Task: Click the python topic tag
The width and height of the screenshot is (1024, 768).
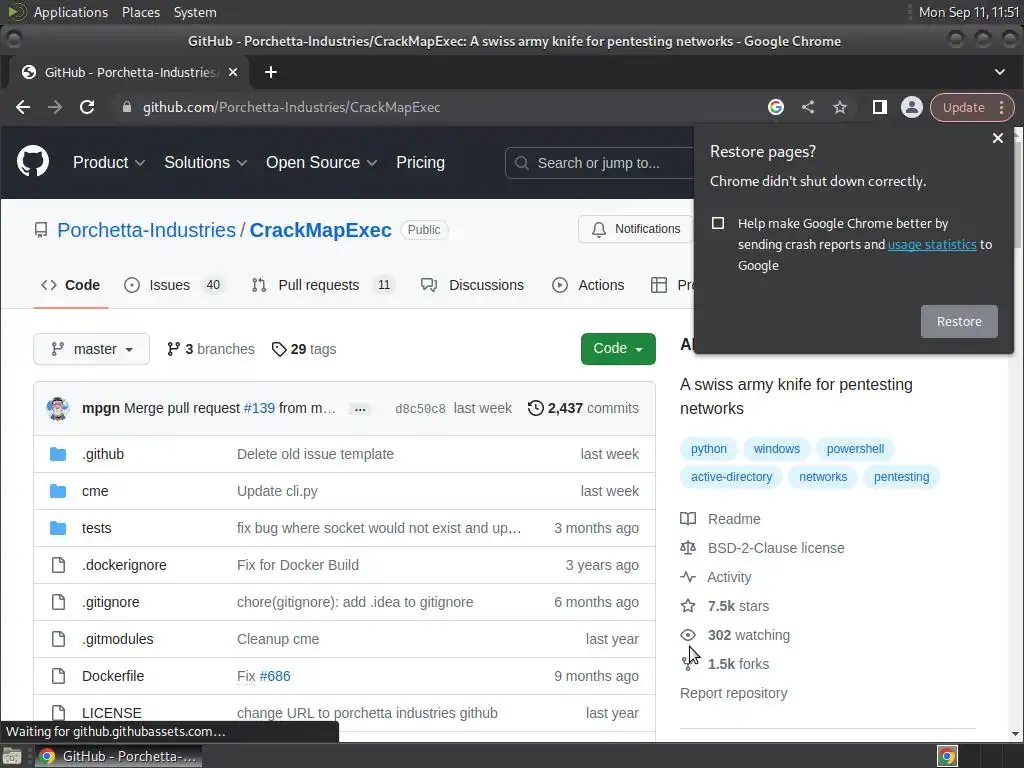Action: click(x=709, y=449)
